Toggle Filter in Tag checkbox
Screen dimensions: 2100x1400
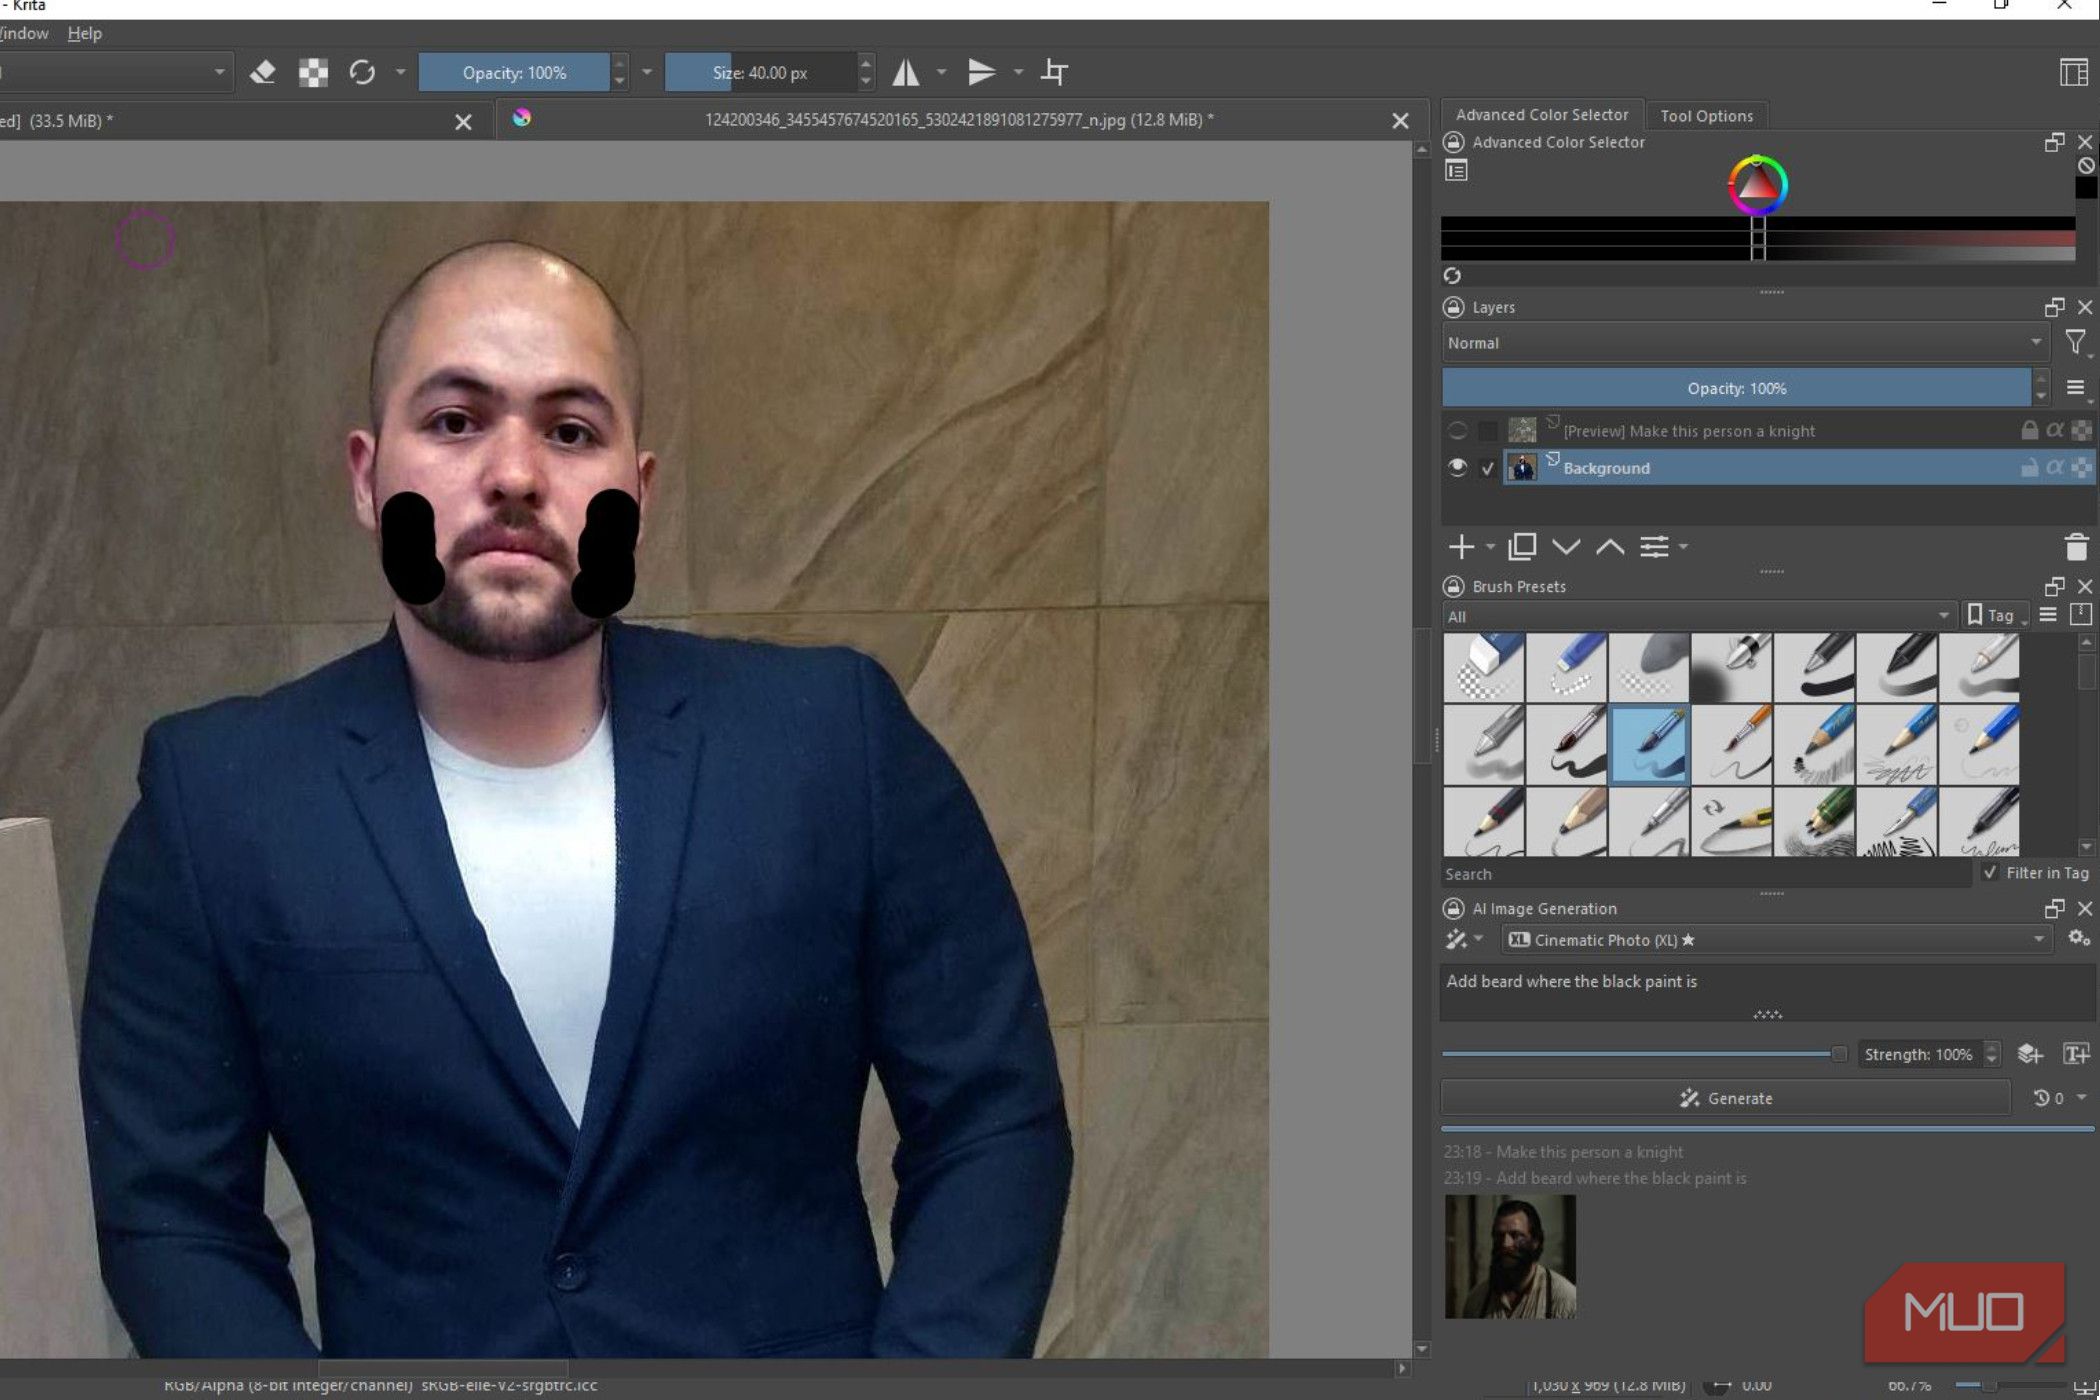pos(1990,872)
